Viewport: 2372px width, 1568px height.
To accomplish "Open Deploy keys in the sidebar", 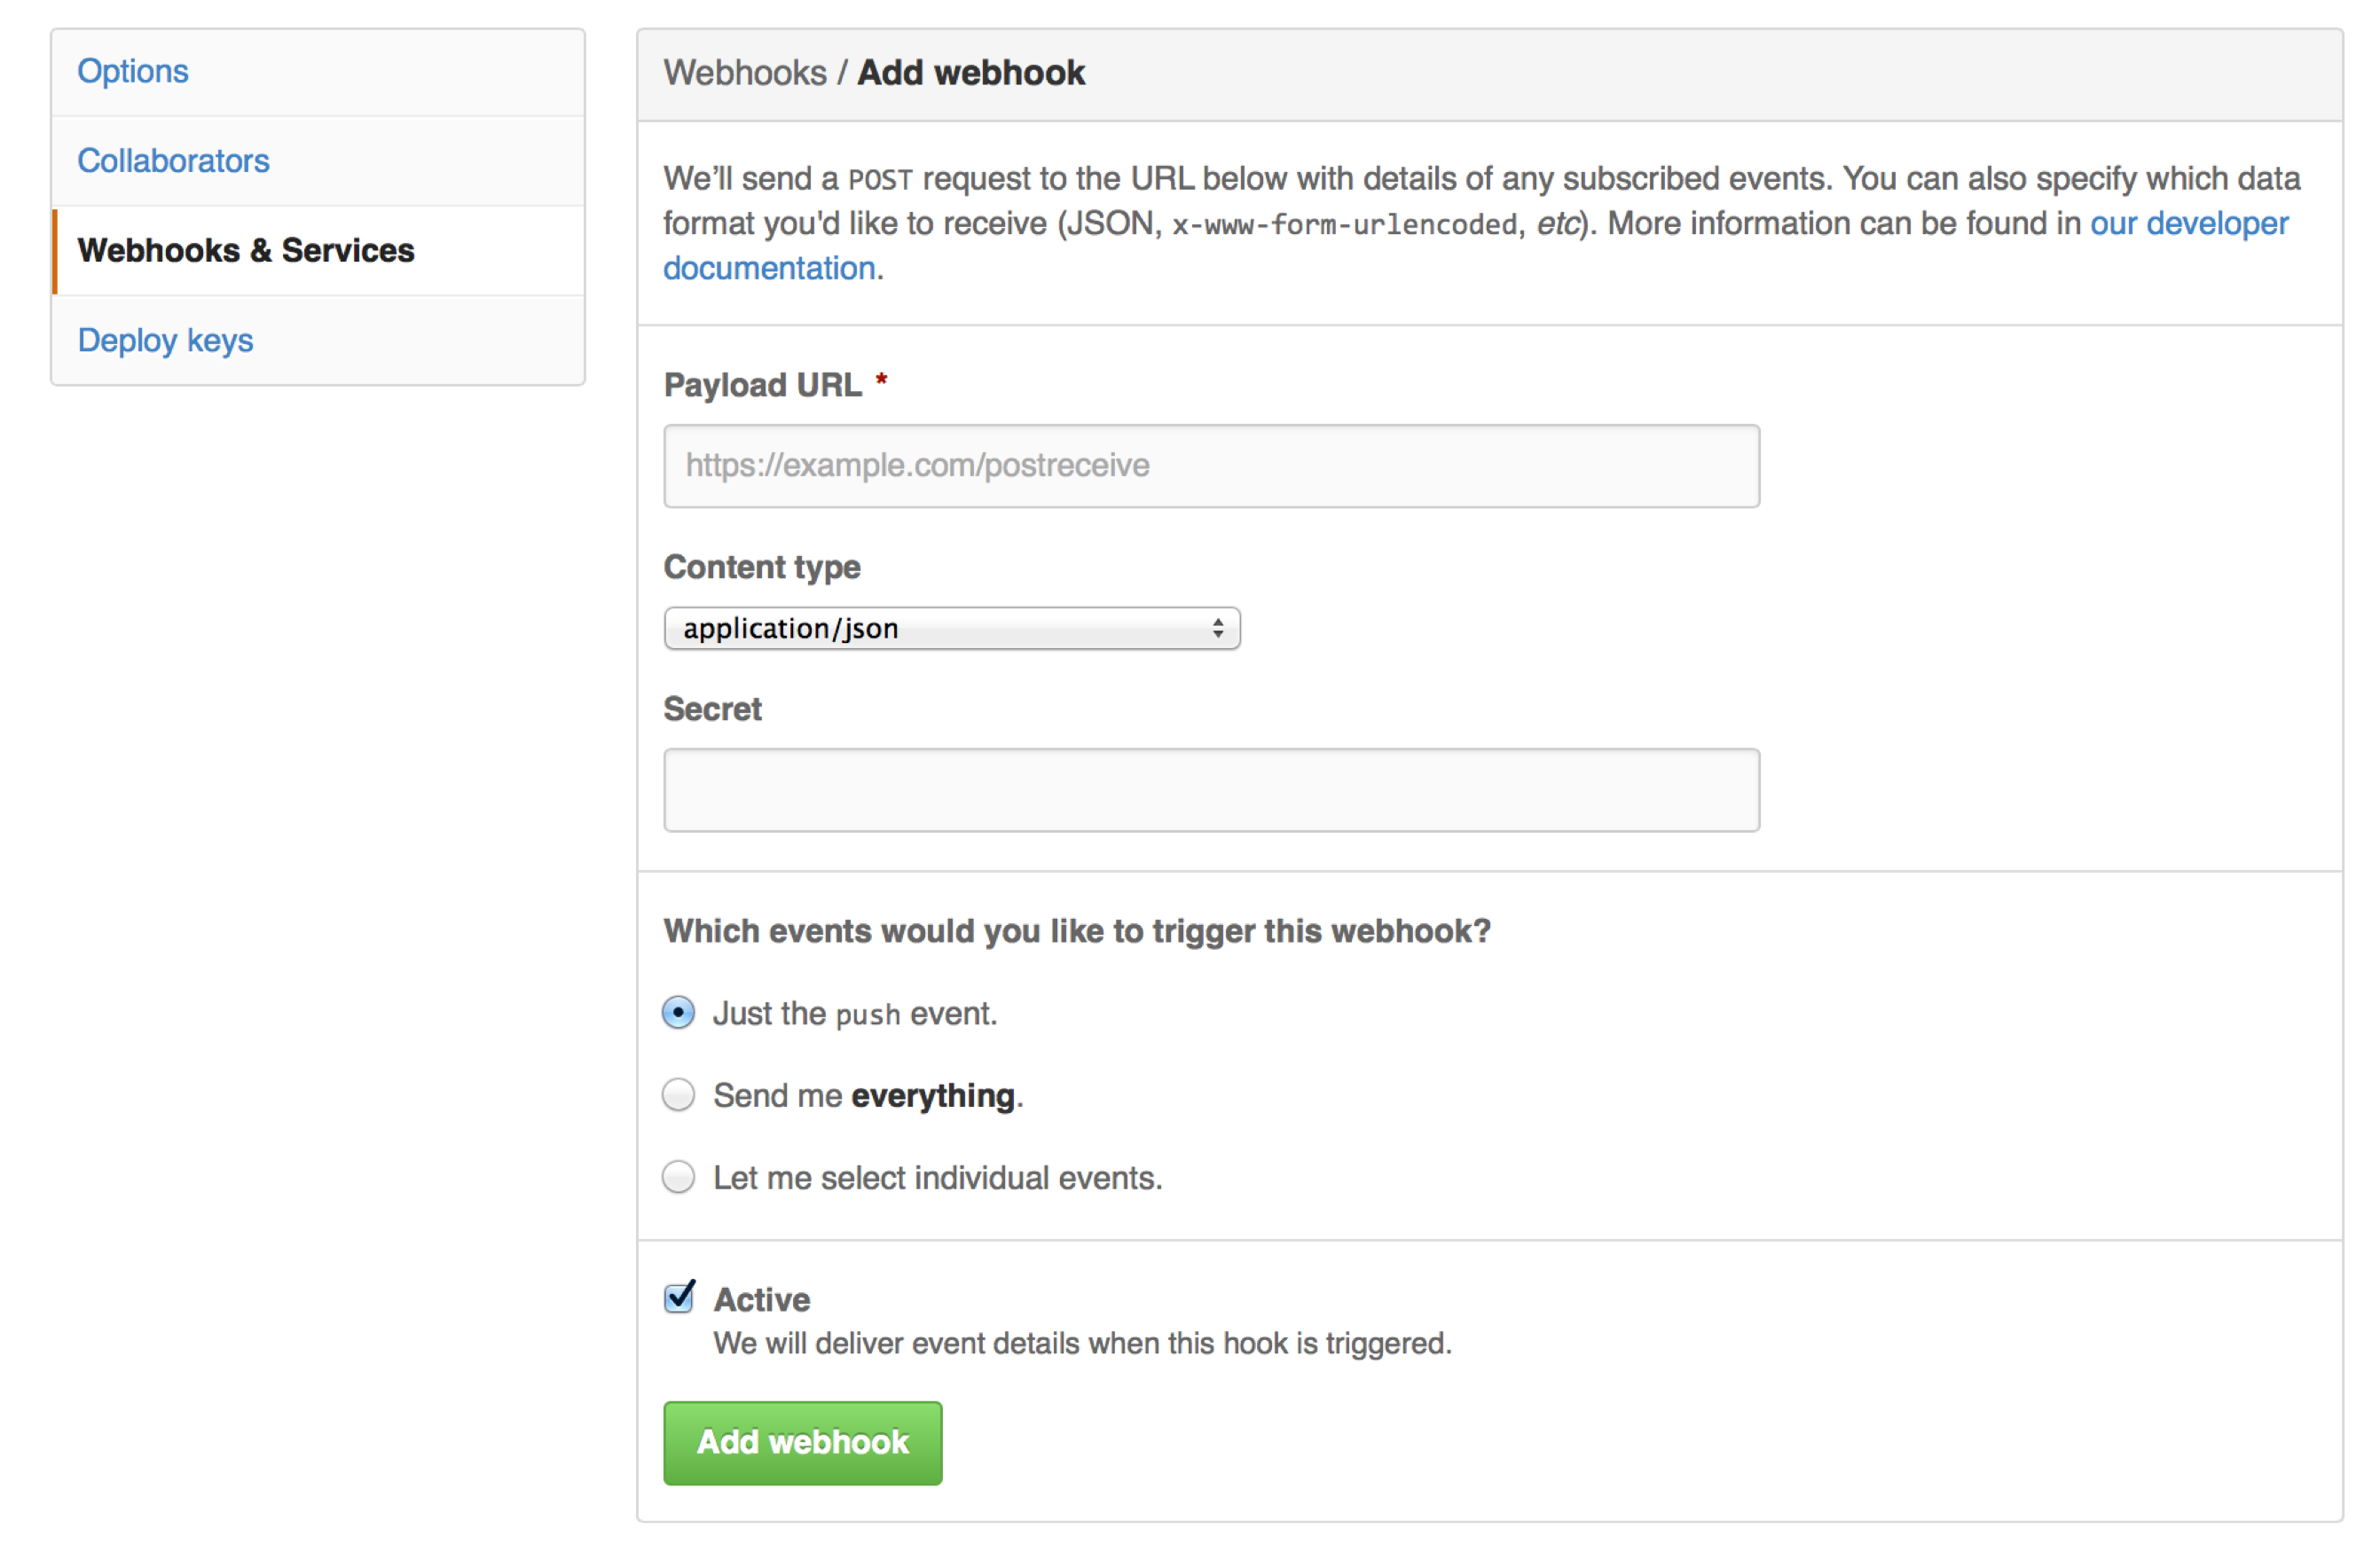I will tap(165, 340).
